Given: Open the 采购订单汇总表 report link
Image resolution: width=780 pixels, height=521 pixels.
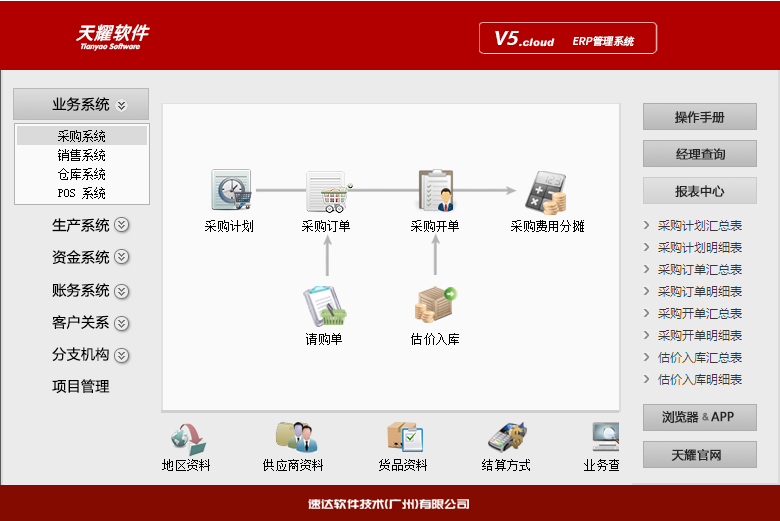Looking at the screenshot, I should 700,269.
